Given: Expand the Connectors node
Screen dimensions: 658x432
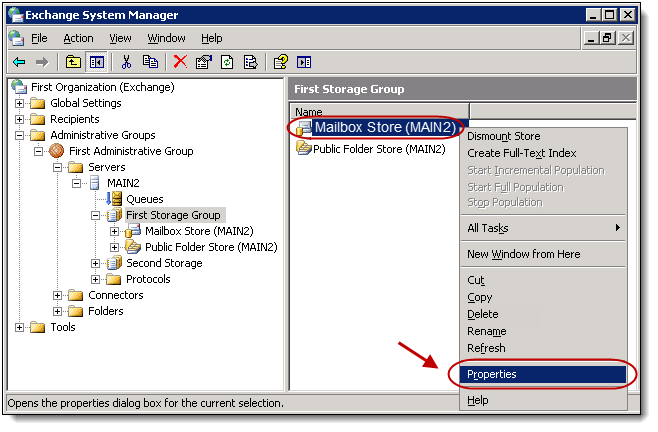Looking at the screenshot, I should (x=57, y=296).
